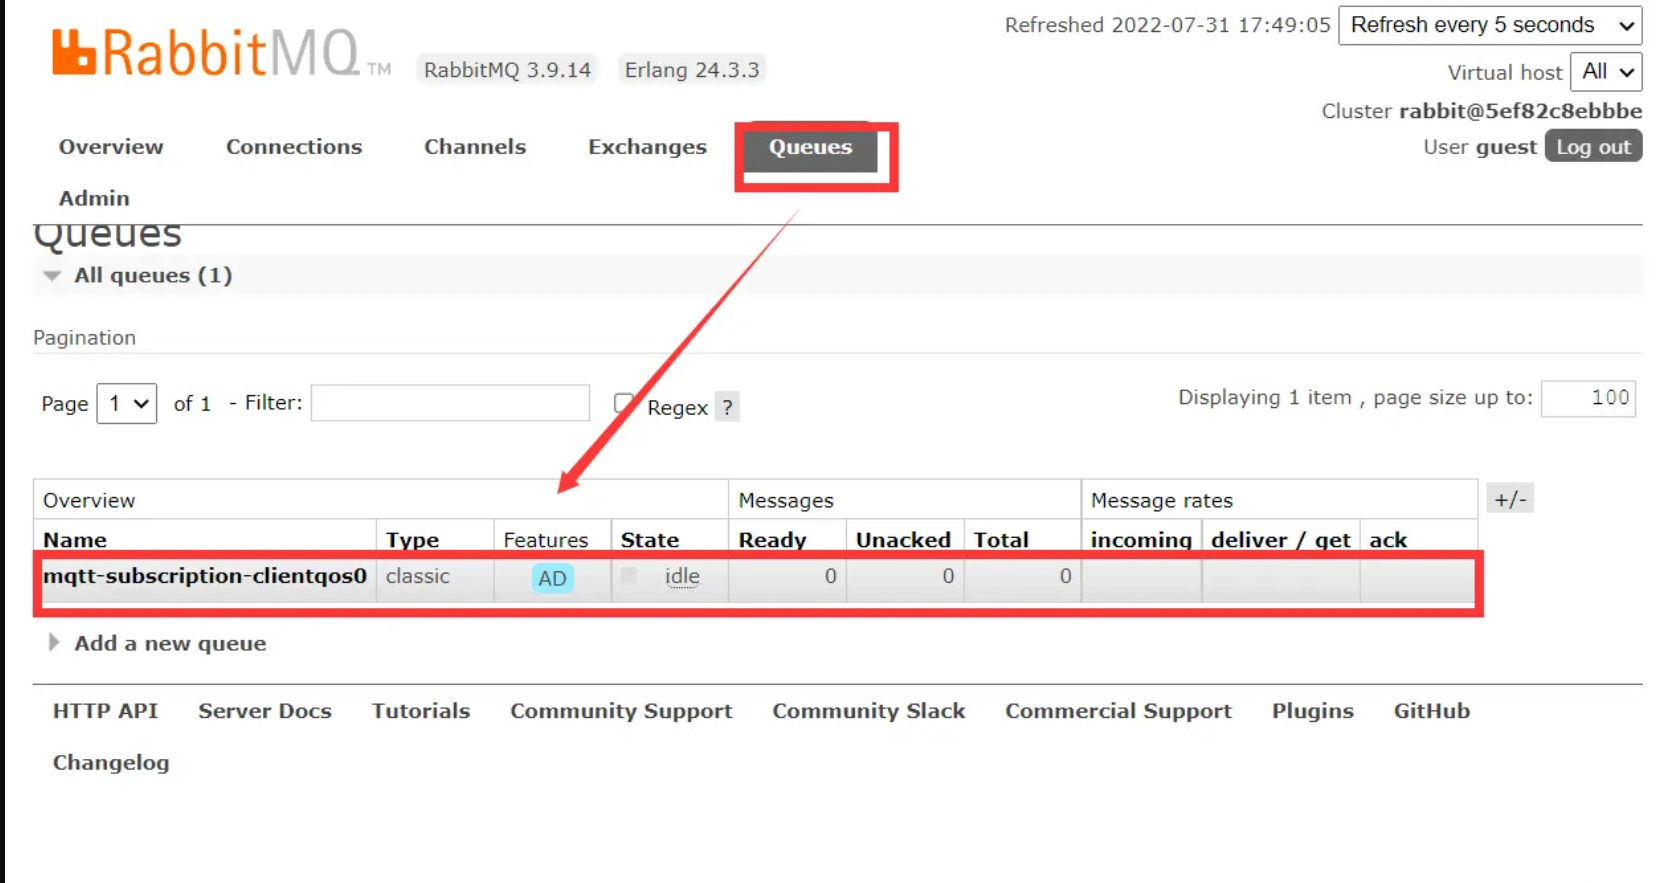This screenshot has width=1664, height=883.
Task: Open the Plugins link
Action: (1312, 711)
